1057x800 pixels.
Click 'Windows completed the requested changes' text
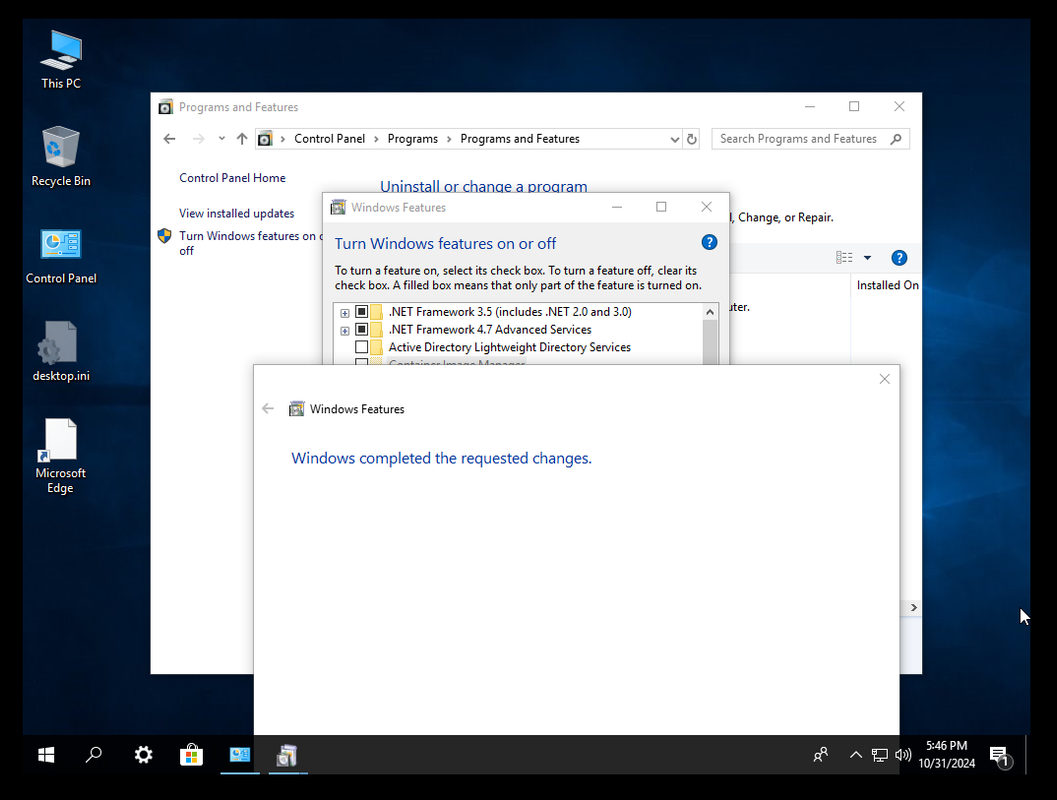tap(442, 458)
